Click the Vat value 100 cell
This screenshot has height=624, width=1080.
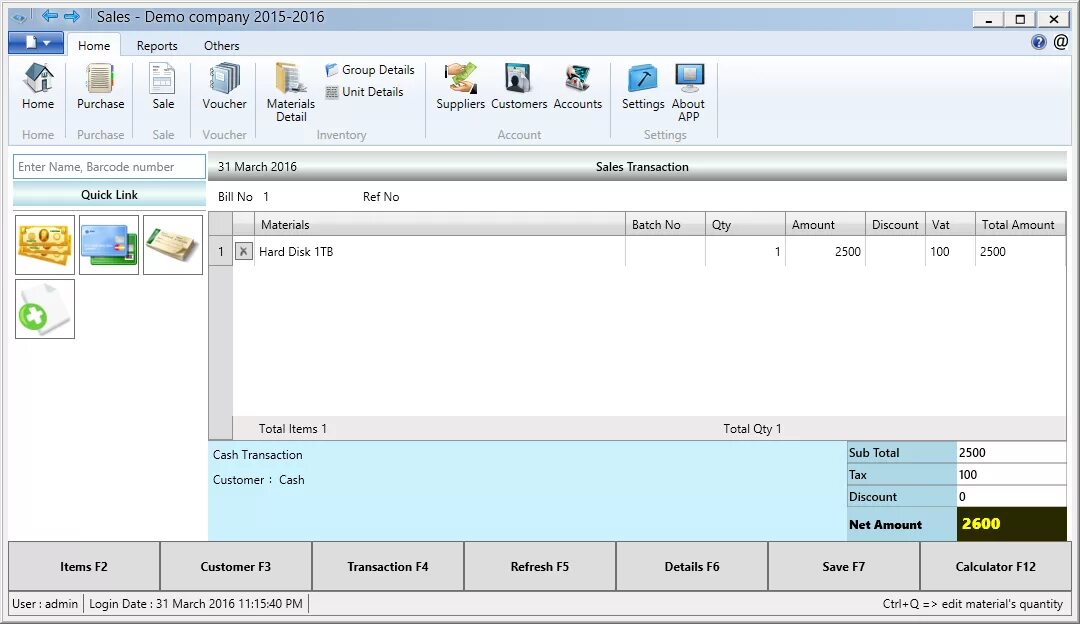[950, 251]
